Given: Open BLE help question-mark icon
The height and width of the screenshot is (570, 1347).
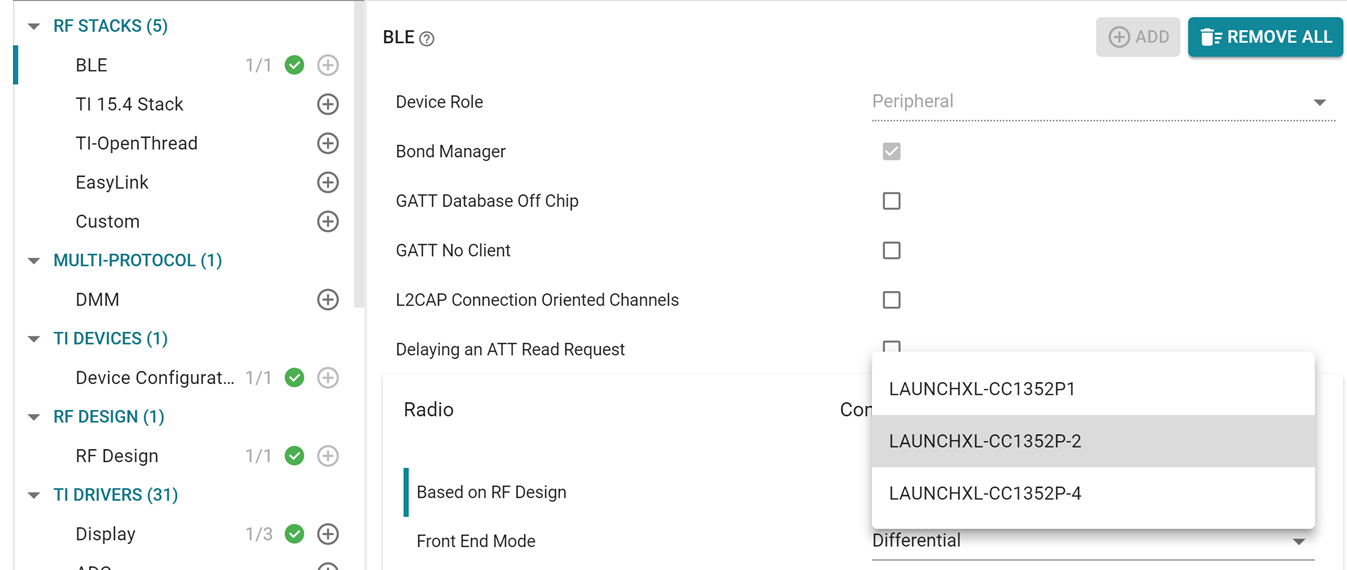Looking at the screenshot, I should tap(427, 39).
